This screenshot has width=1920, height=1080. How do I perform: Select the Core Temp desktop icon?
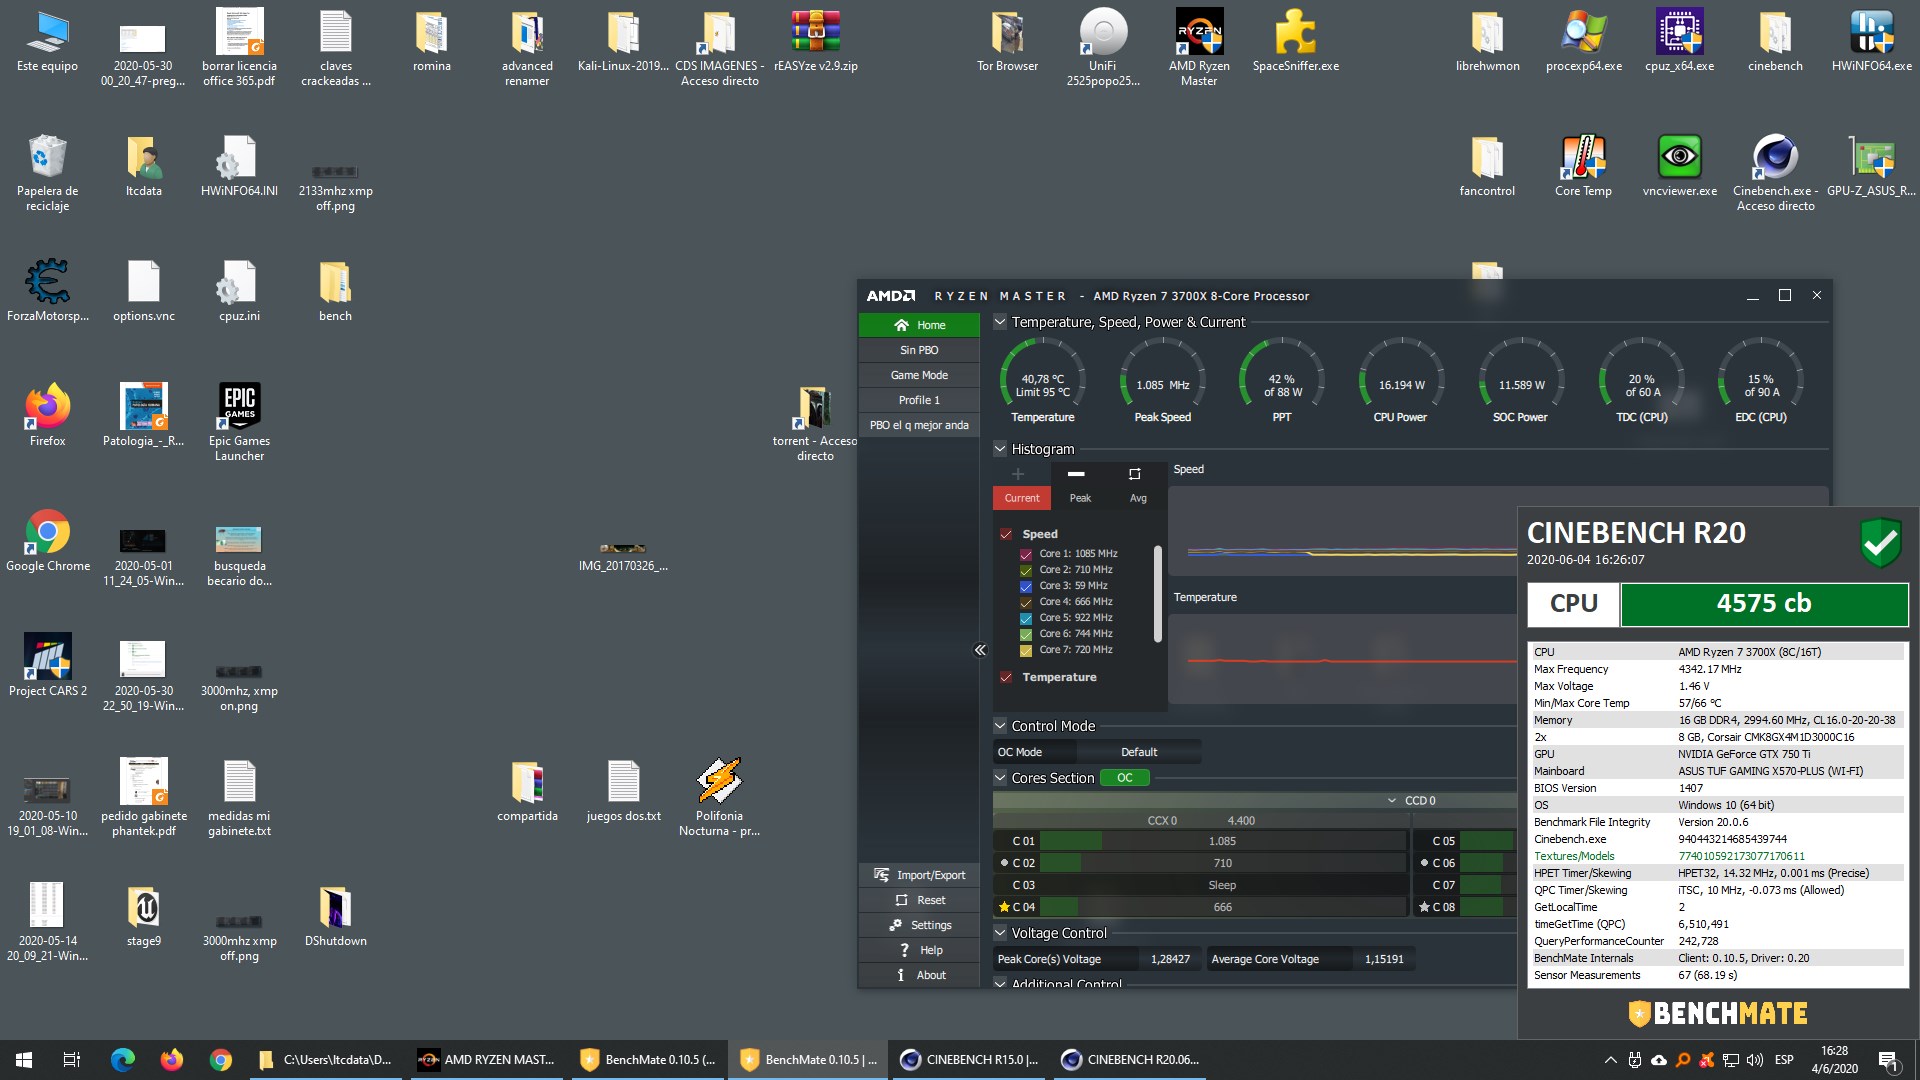click(x=1583, y=167)
